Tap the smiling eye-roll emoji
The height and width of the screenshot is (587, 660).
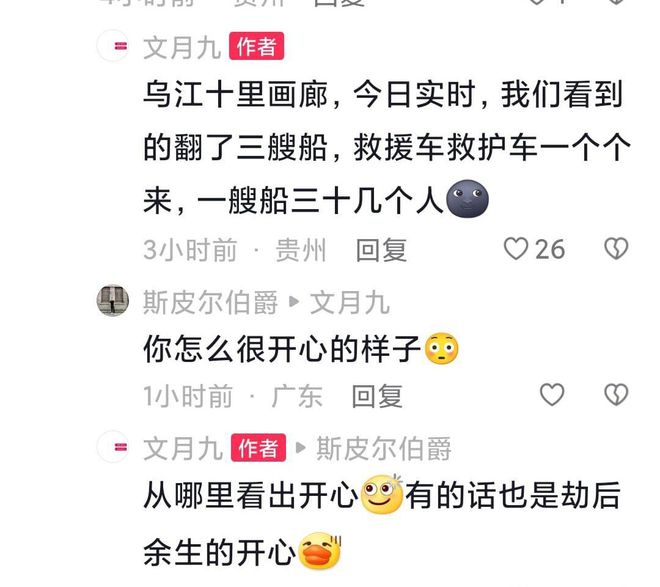point(381,494)
